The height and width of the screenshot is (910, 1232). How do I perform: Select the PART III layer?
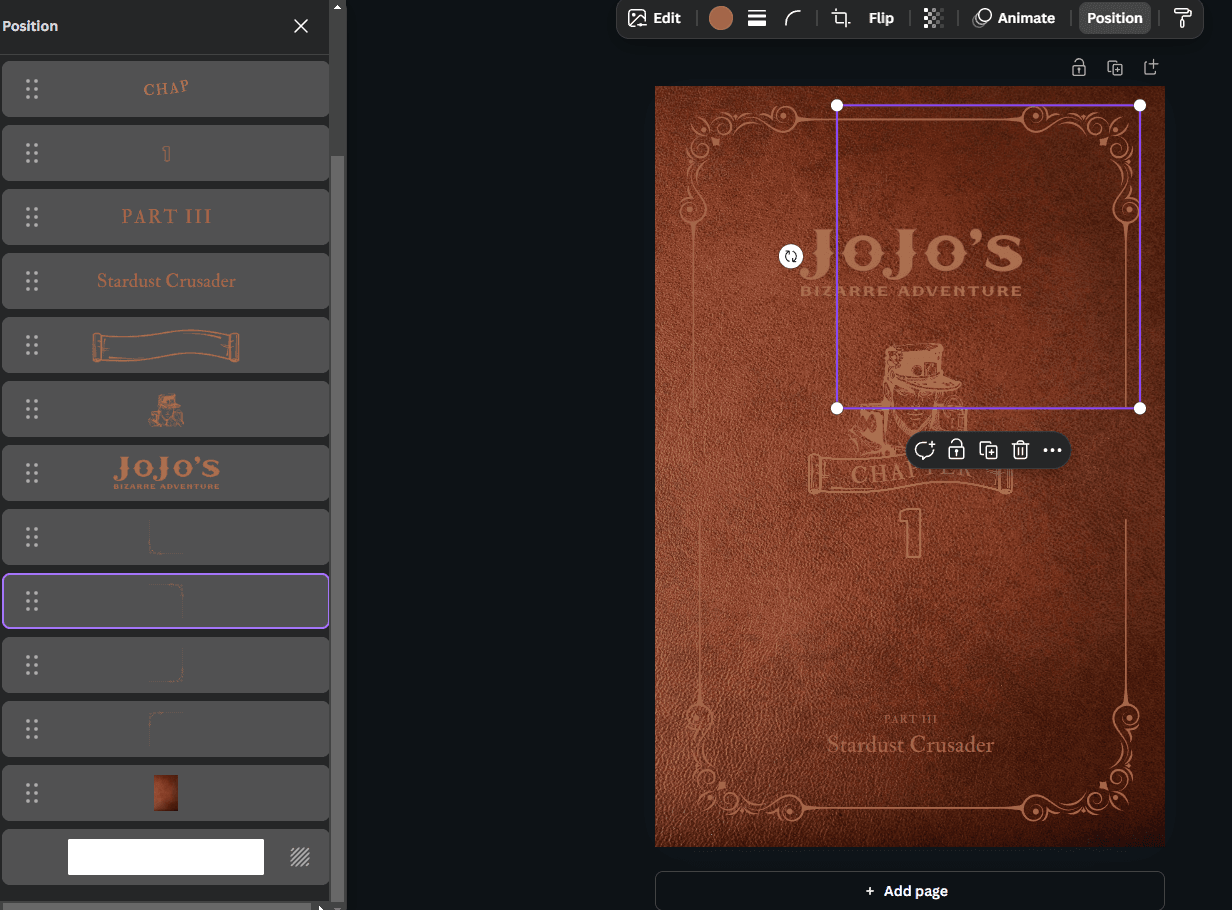click(166, 217)
